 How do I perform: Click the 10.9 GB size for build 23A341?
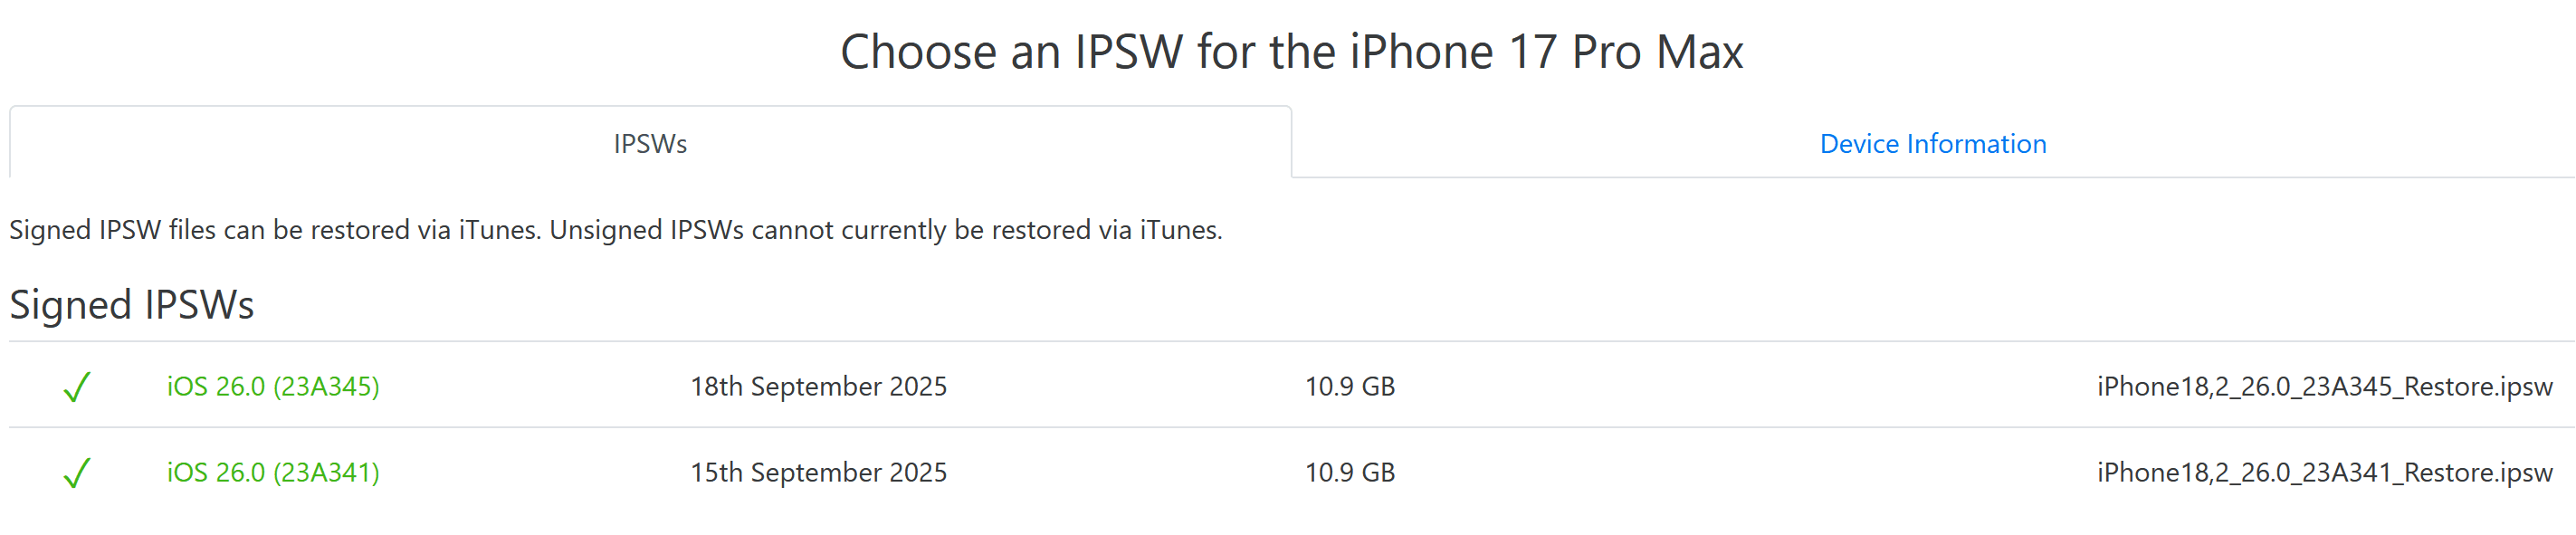click(x=1349, y=473)
